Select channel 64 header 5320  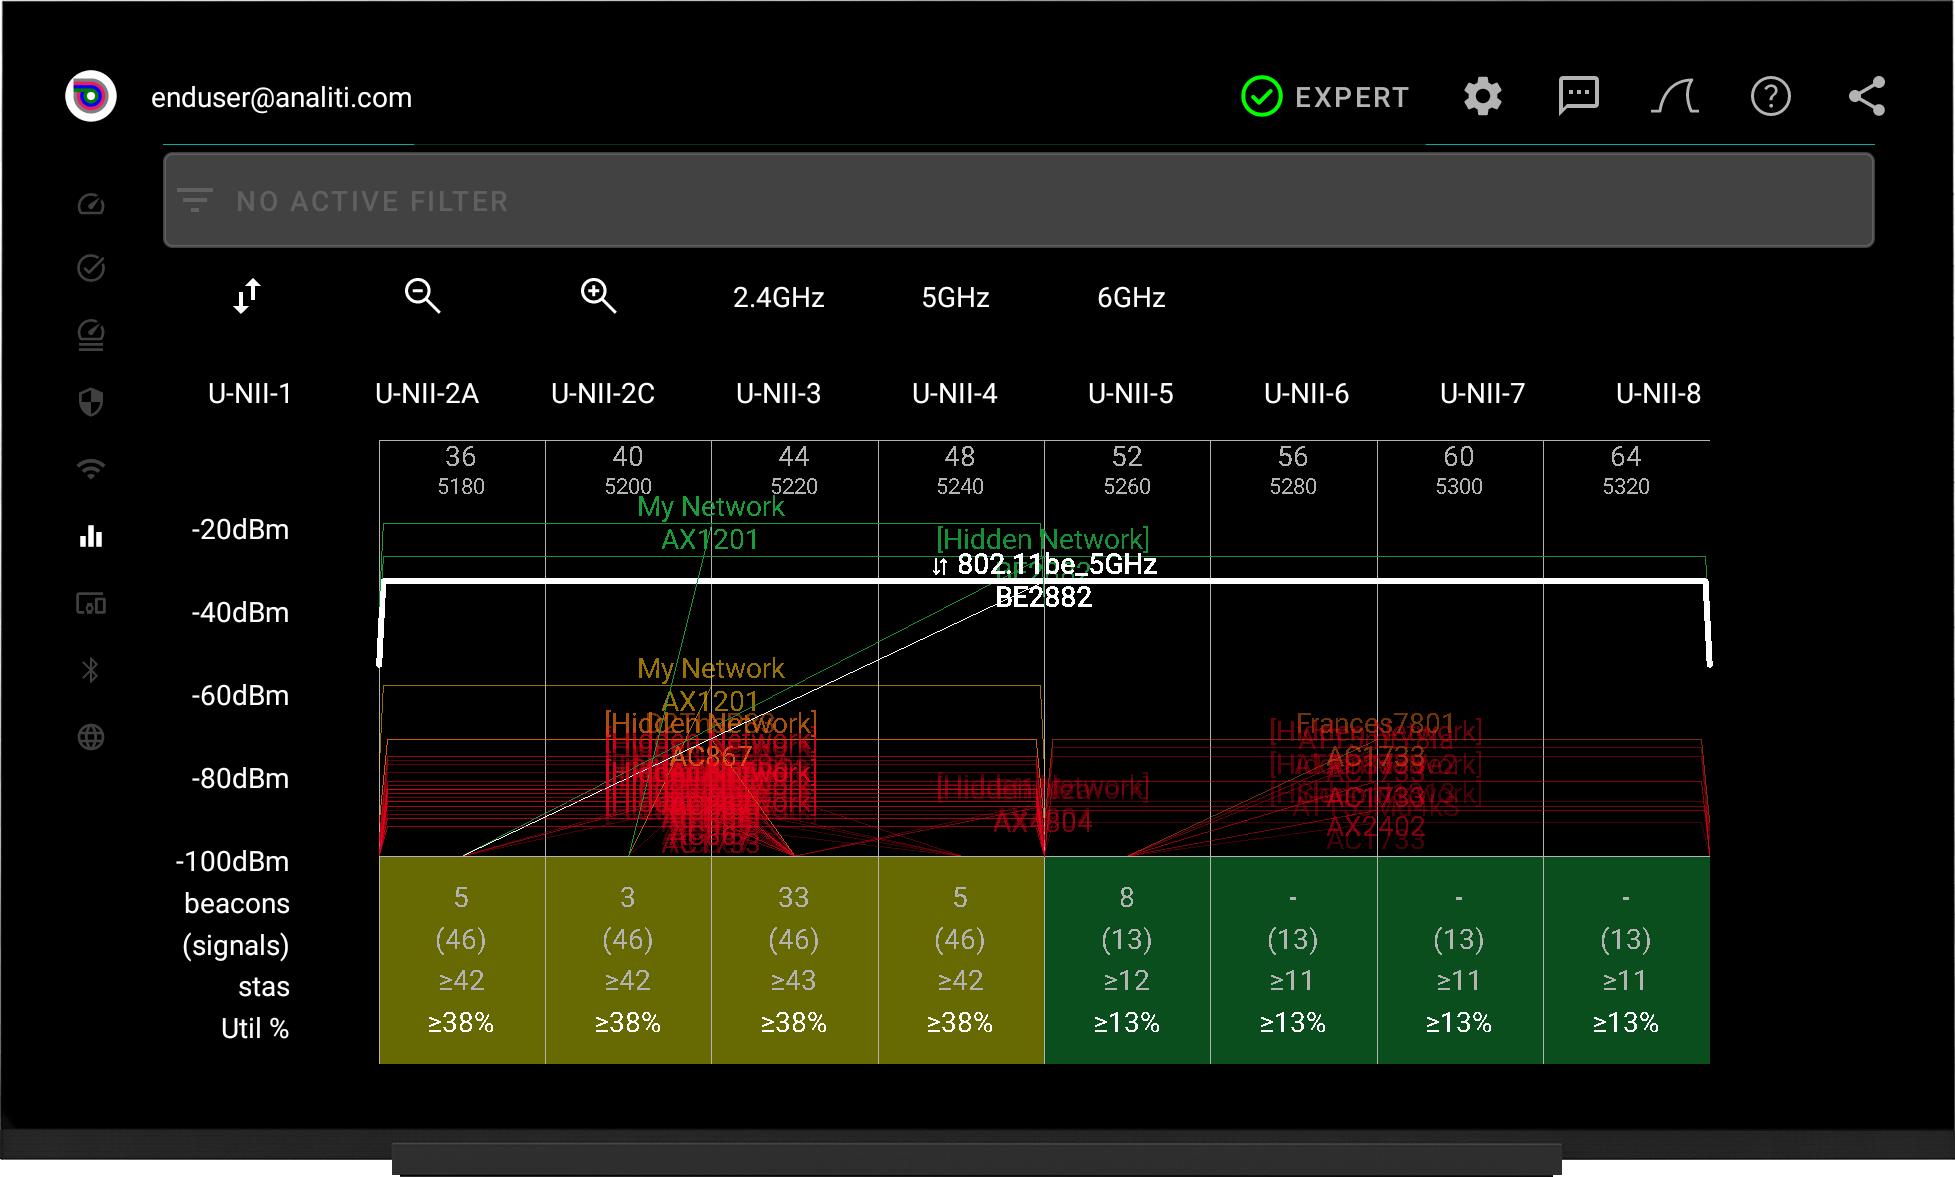coord(1626,470)
